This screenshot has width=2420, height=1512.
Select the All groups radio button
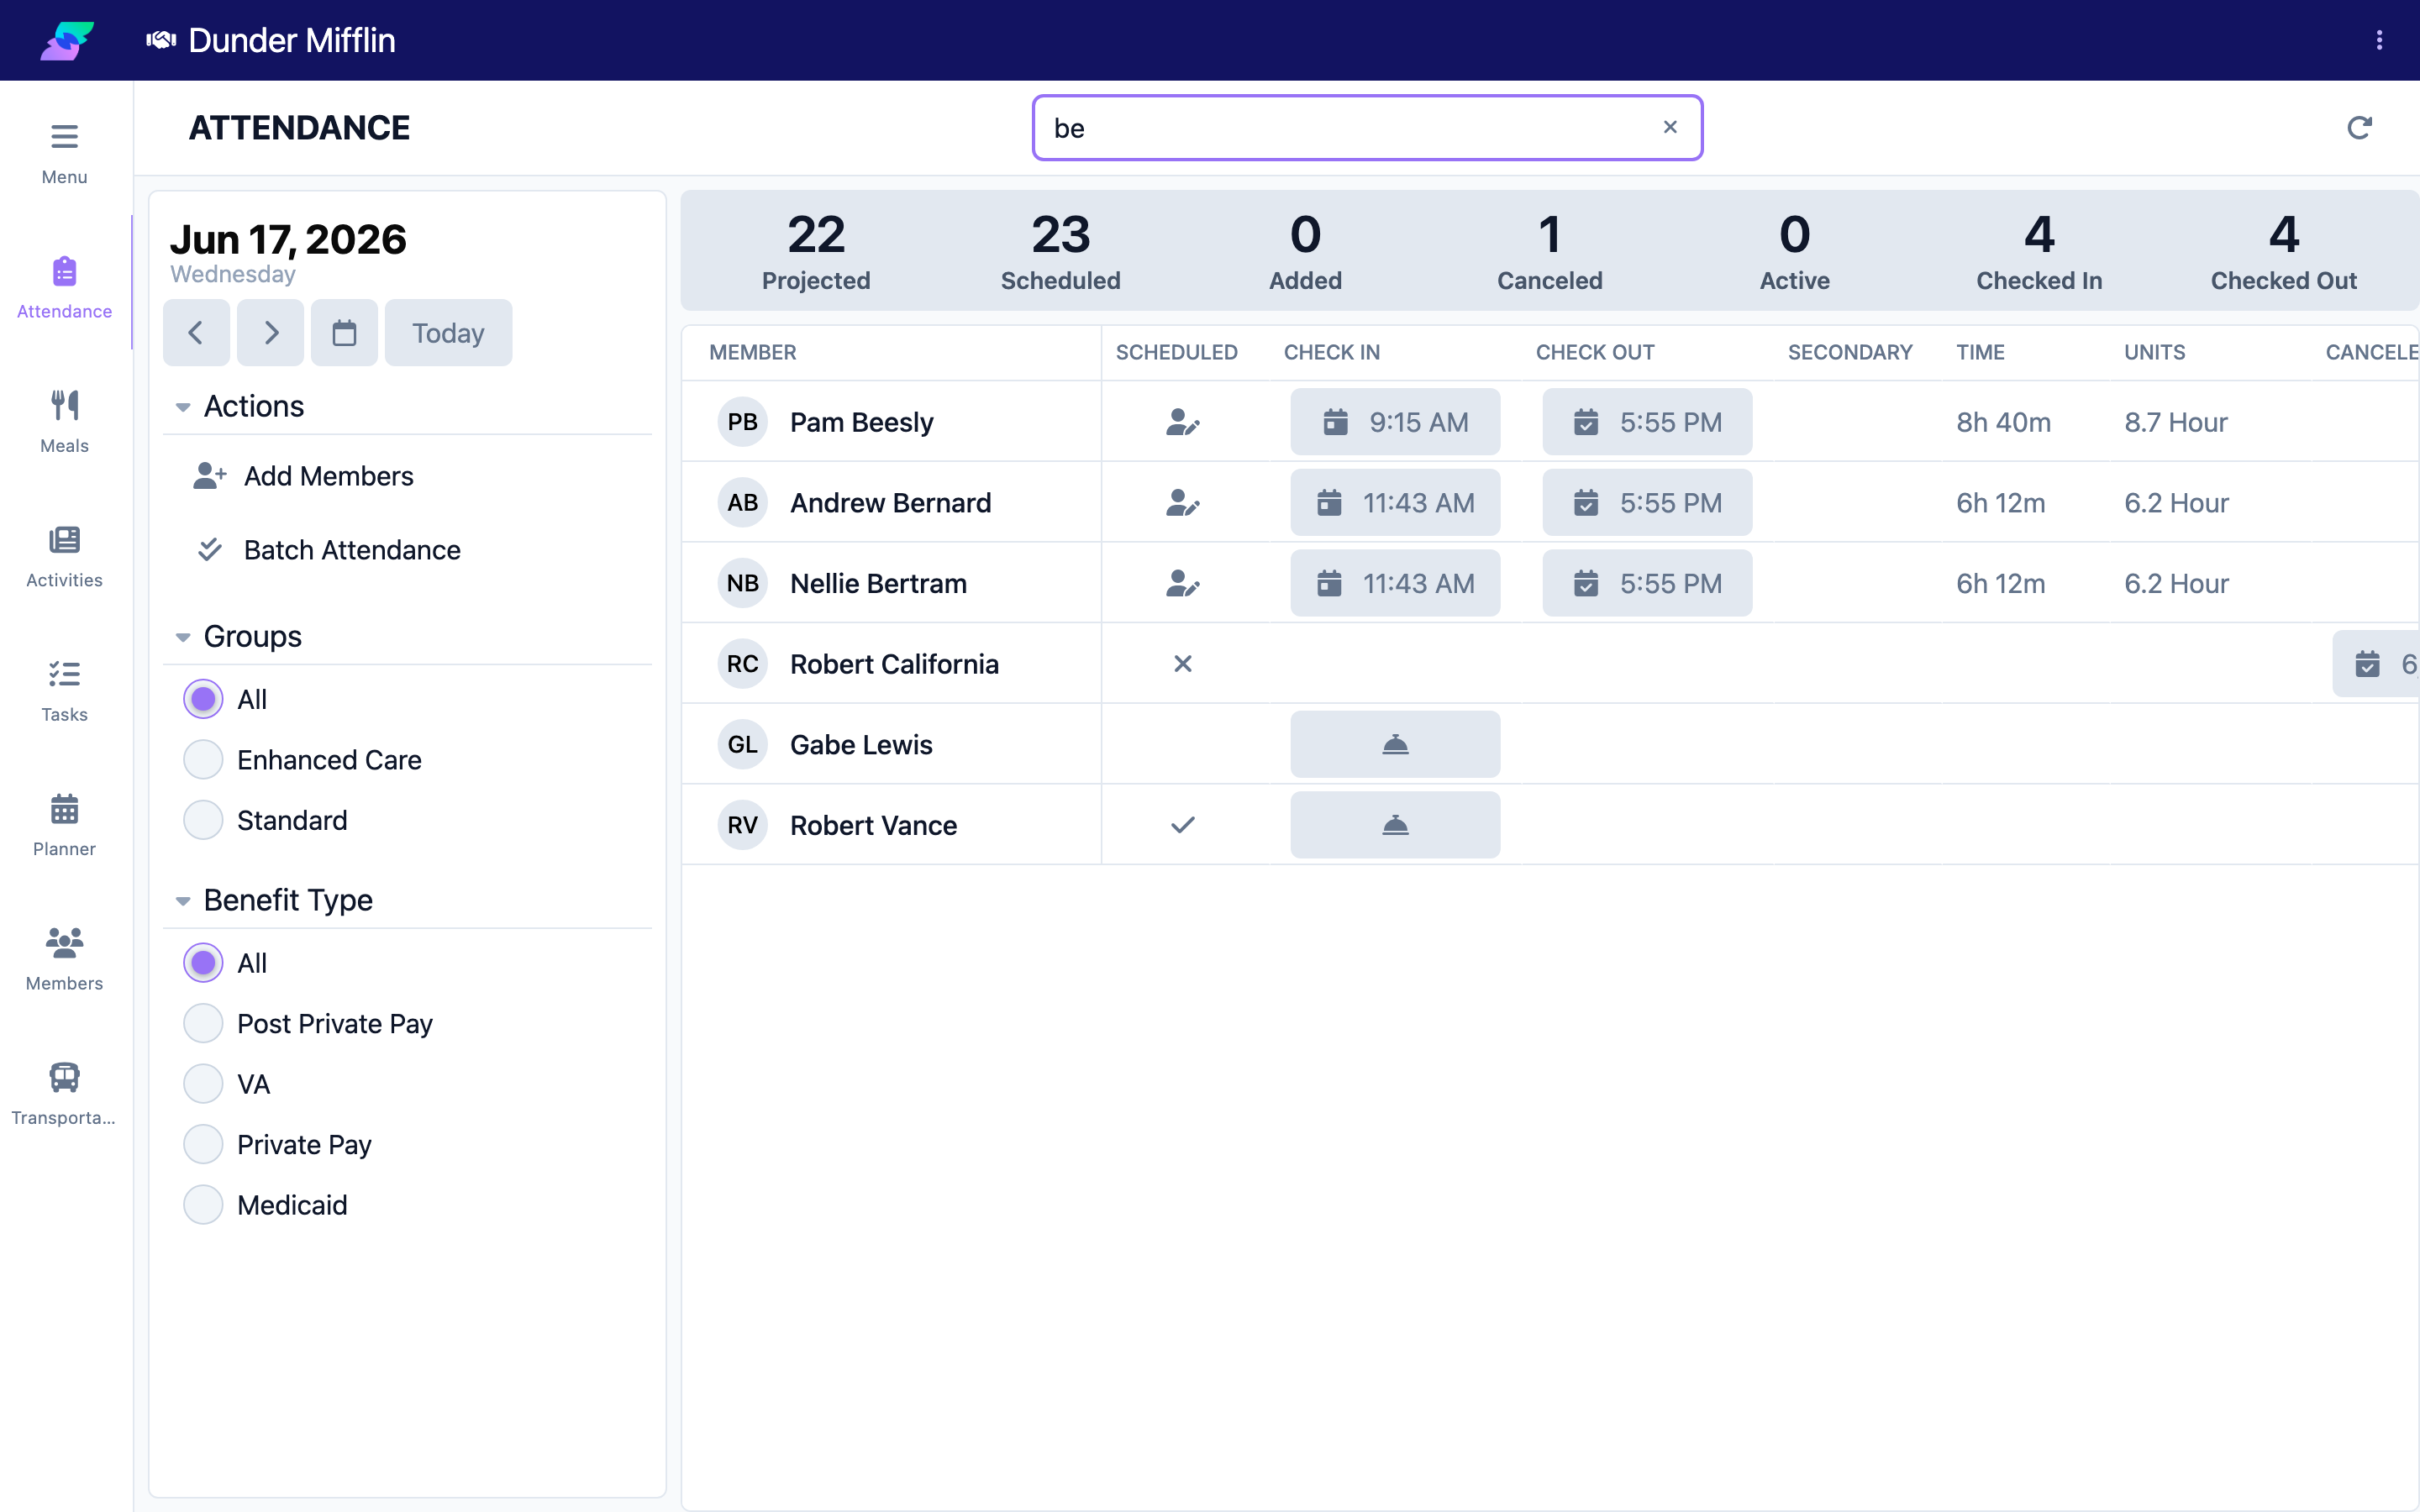(x=203, y=699)
